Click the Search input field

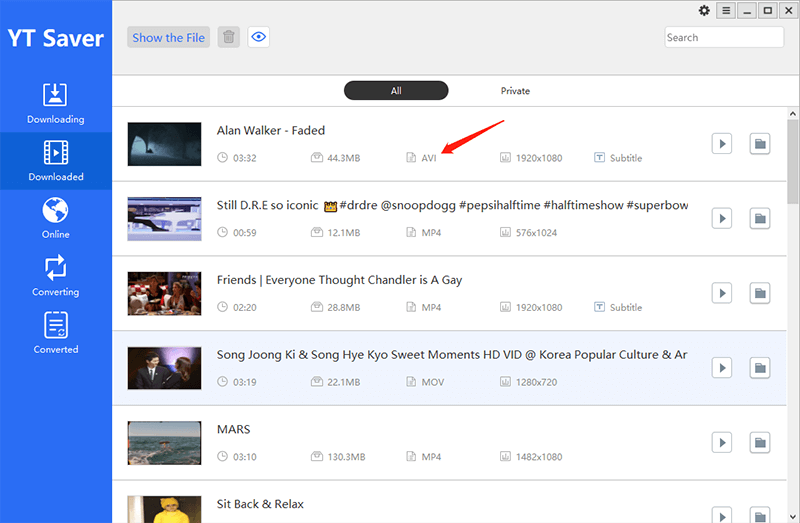(x=724, y=37)
